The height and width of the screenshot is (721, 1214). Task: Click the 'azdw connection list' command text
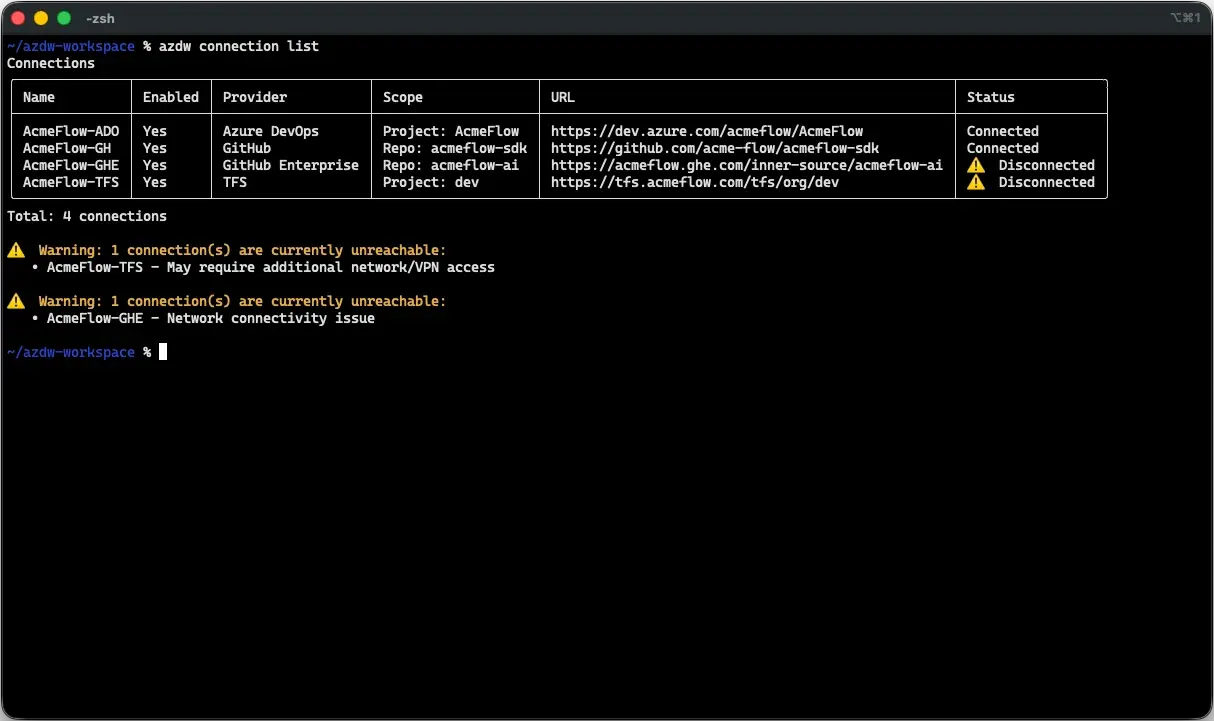click(239, 46)
